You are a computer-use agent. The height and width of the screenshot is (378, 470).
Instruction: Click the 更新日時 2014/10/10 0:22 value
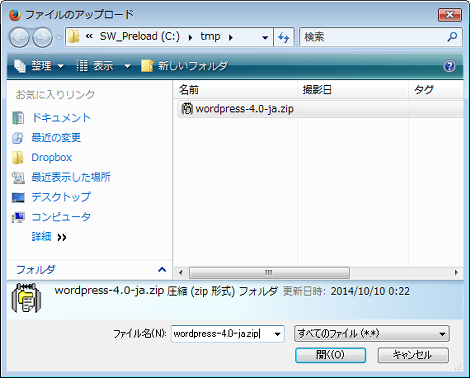(x=370, y=291)
